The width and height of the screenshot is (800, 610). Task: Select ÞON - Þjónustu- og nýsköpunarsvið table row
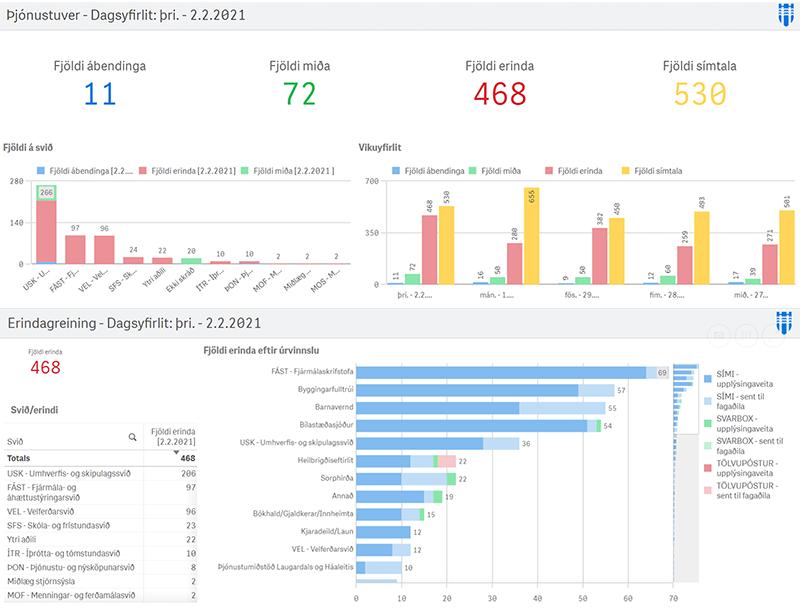point(101,567)
